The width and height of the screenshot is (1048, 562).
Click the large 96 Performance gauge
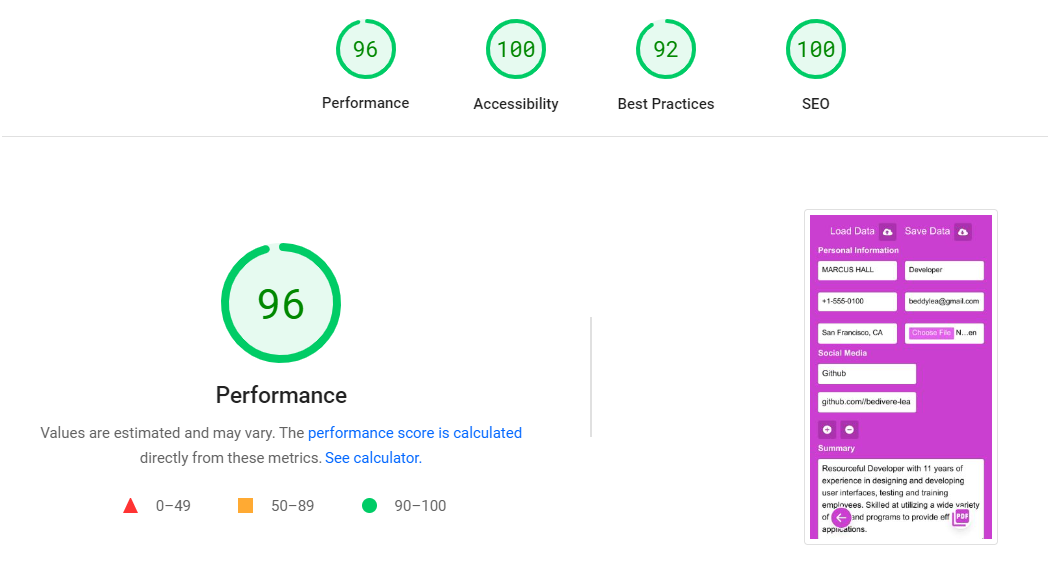click(x=281, y=303)
